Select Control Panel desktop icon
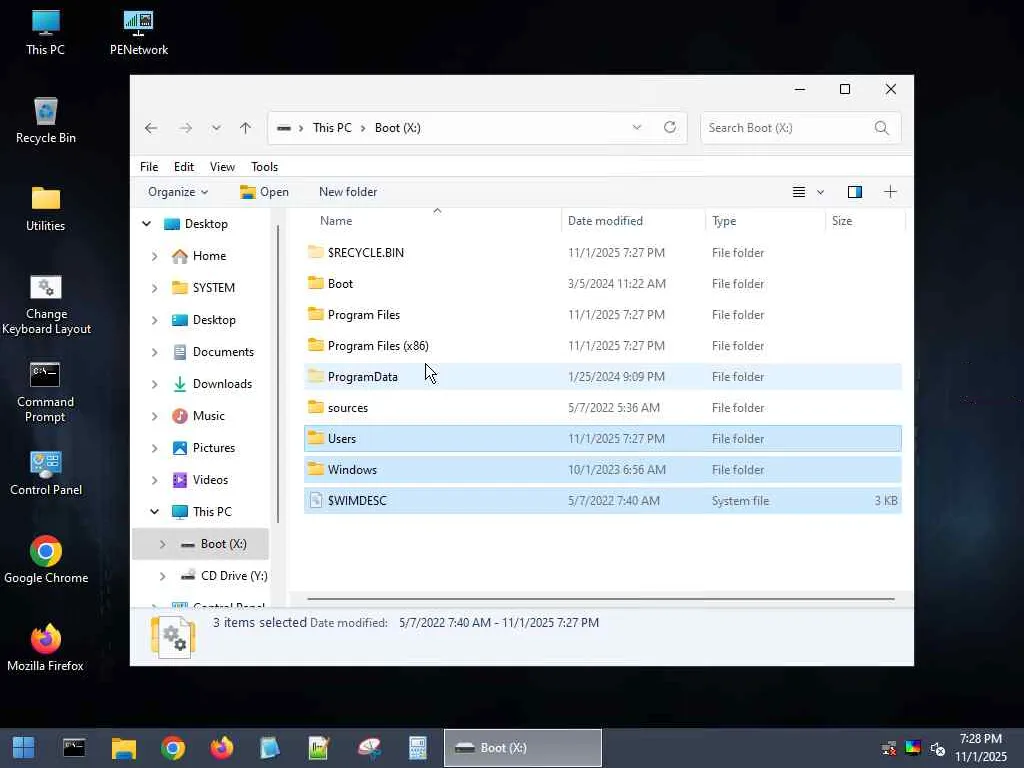Viewport: 1024px width, 768px height. tap(46, 473)
